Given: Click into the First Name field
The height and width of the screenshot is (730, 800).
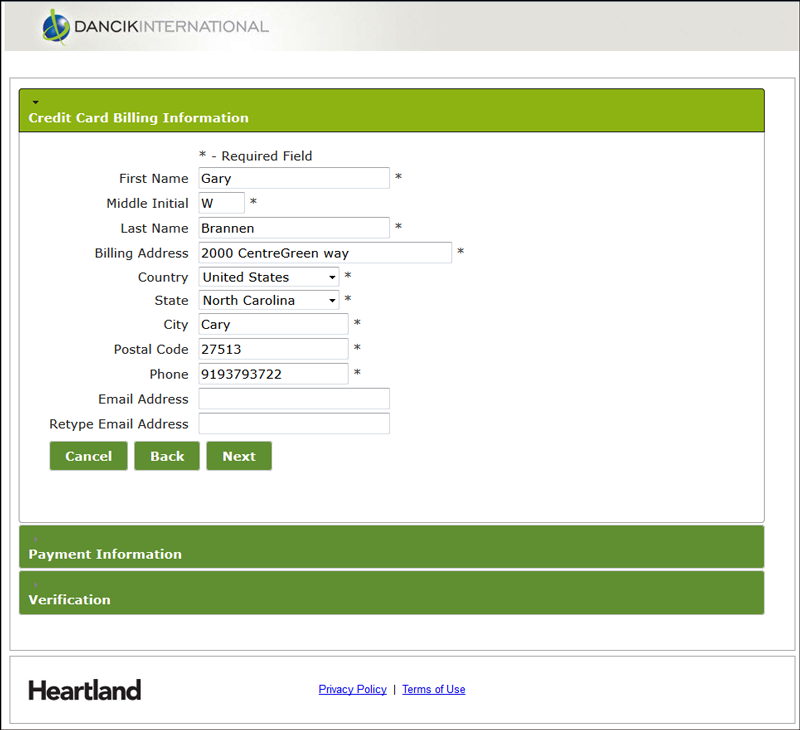Looking at the screenshot, I should [294, 178].
